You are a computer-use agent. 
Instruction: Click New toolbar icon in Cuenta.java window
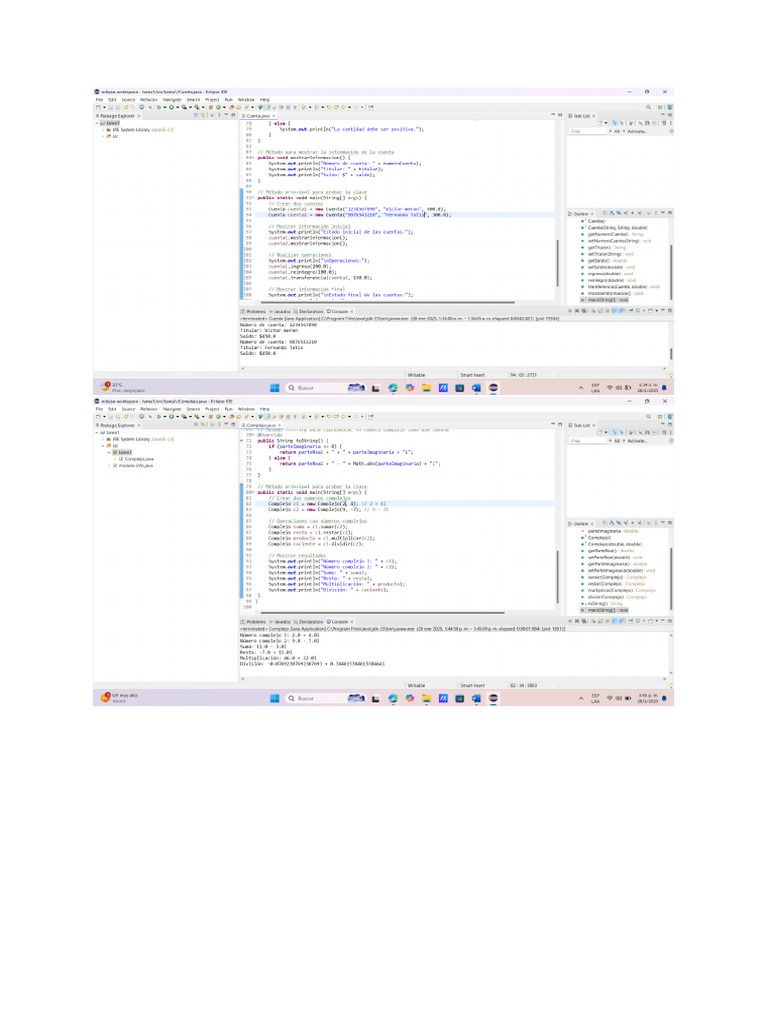[99, 107]
